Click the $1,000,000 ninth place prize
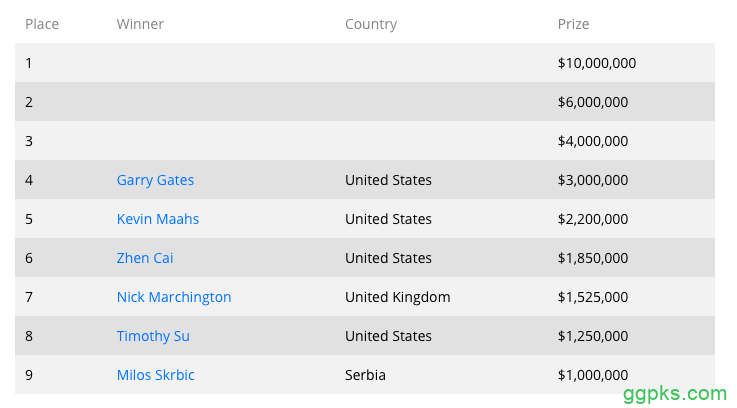This screenshot has height=408, width=737. (593, 375)
